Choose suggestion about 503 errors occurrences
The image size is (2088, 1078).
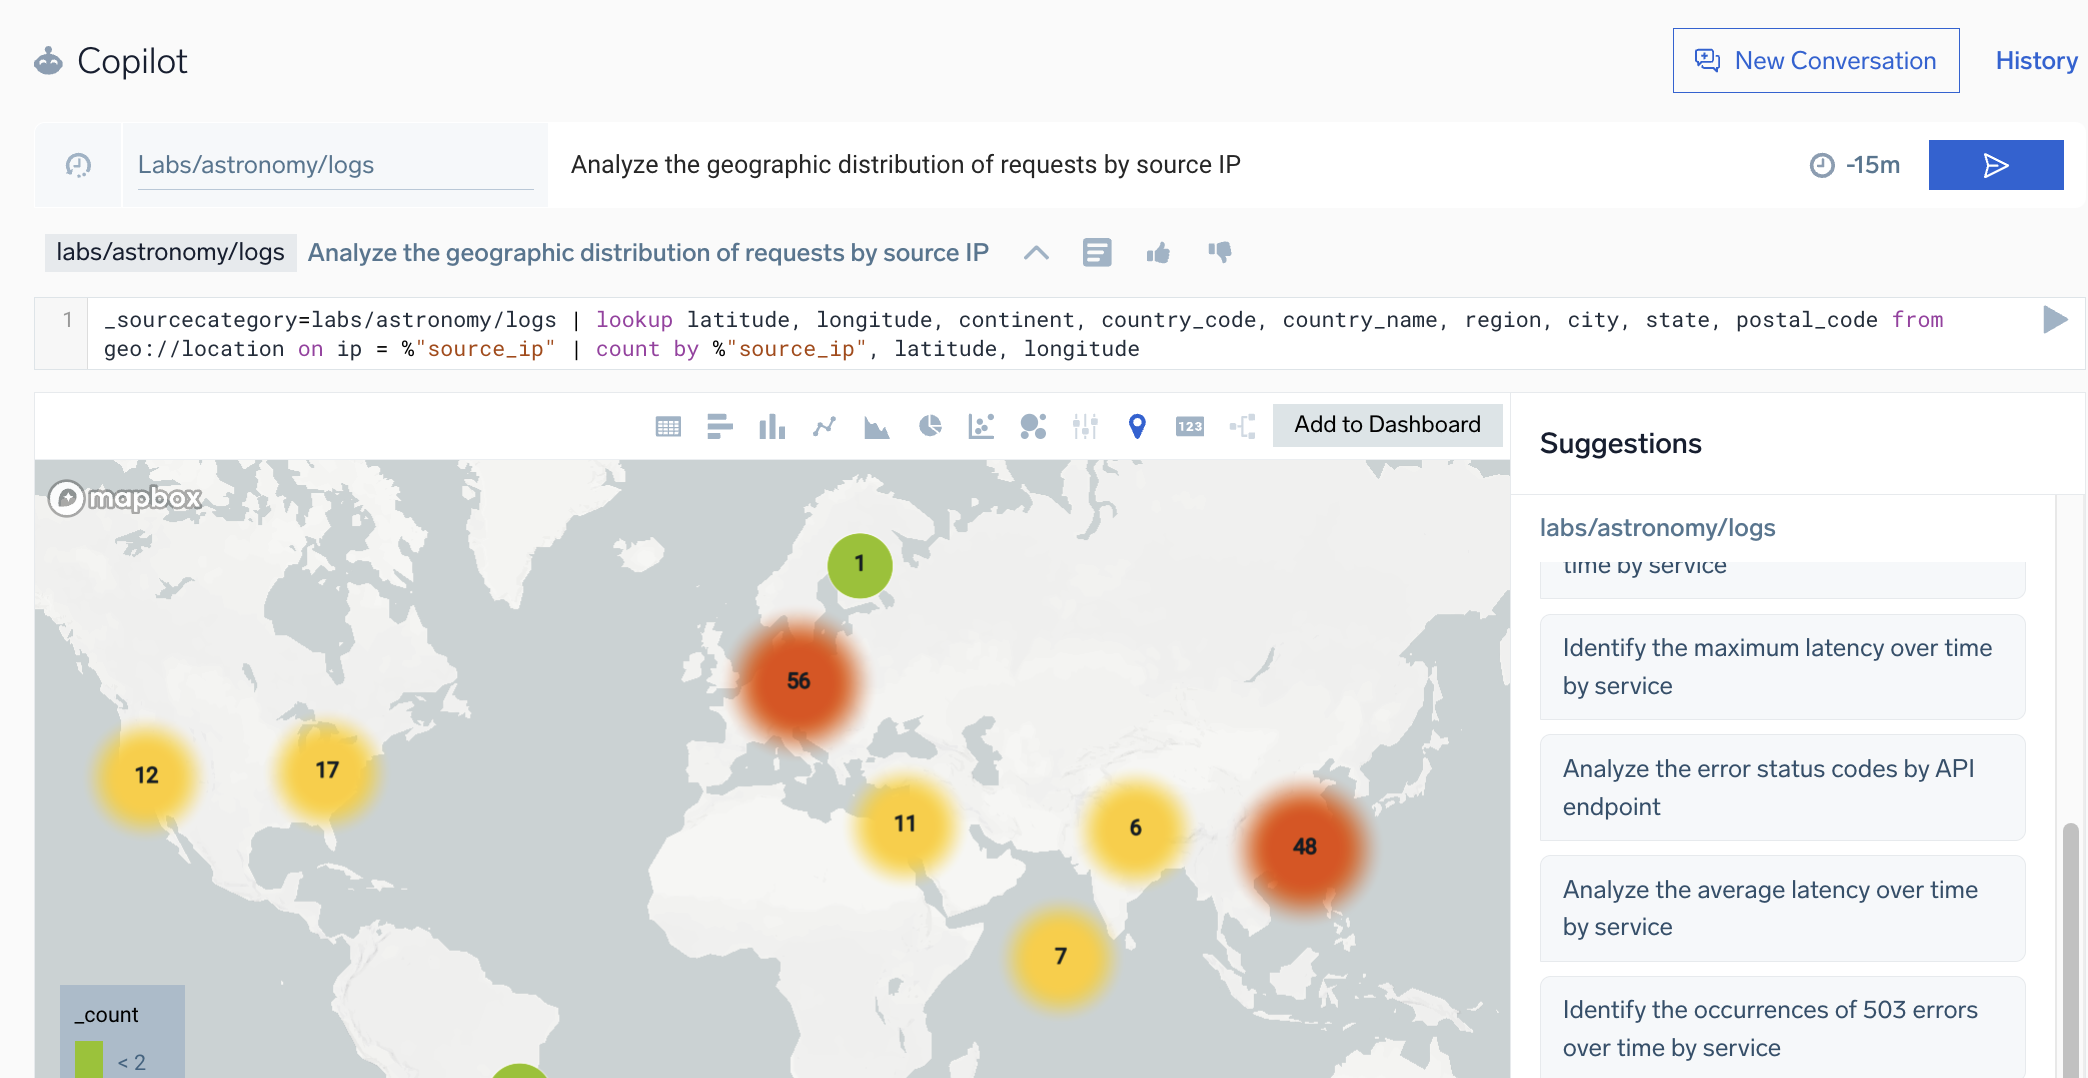(1782, 1028)
